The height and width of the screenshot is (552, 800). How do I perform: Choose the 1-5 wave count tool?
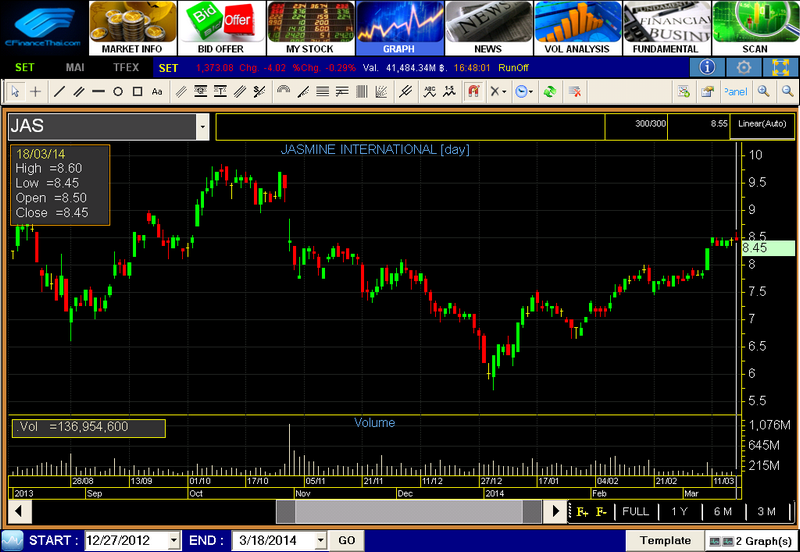[x=449, y=92]
